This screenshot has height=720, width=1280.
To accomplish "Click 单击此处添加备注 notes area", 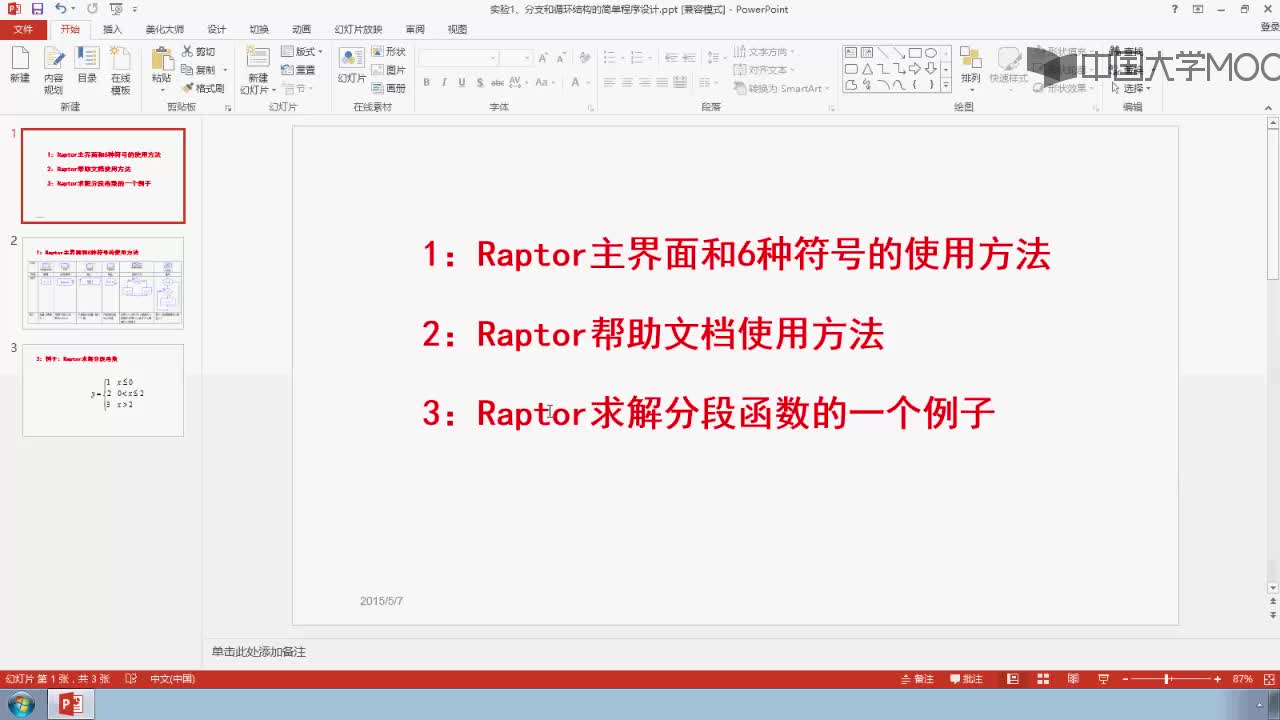I will [x=259, y=652].
